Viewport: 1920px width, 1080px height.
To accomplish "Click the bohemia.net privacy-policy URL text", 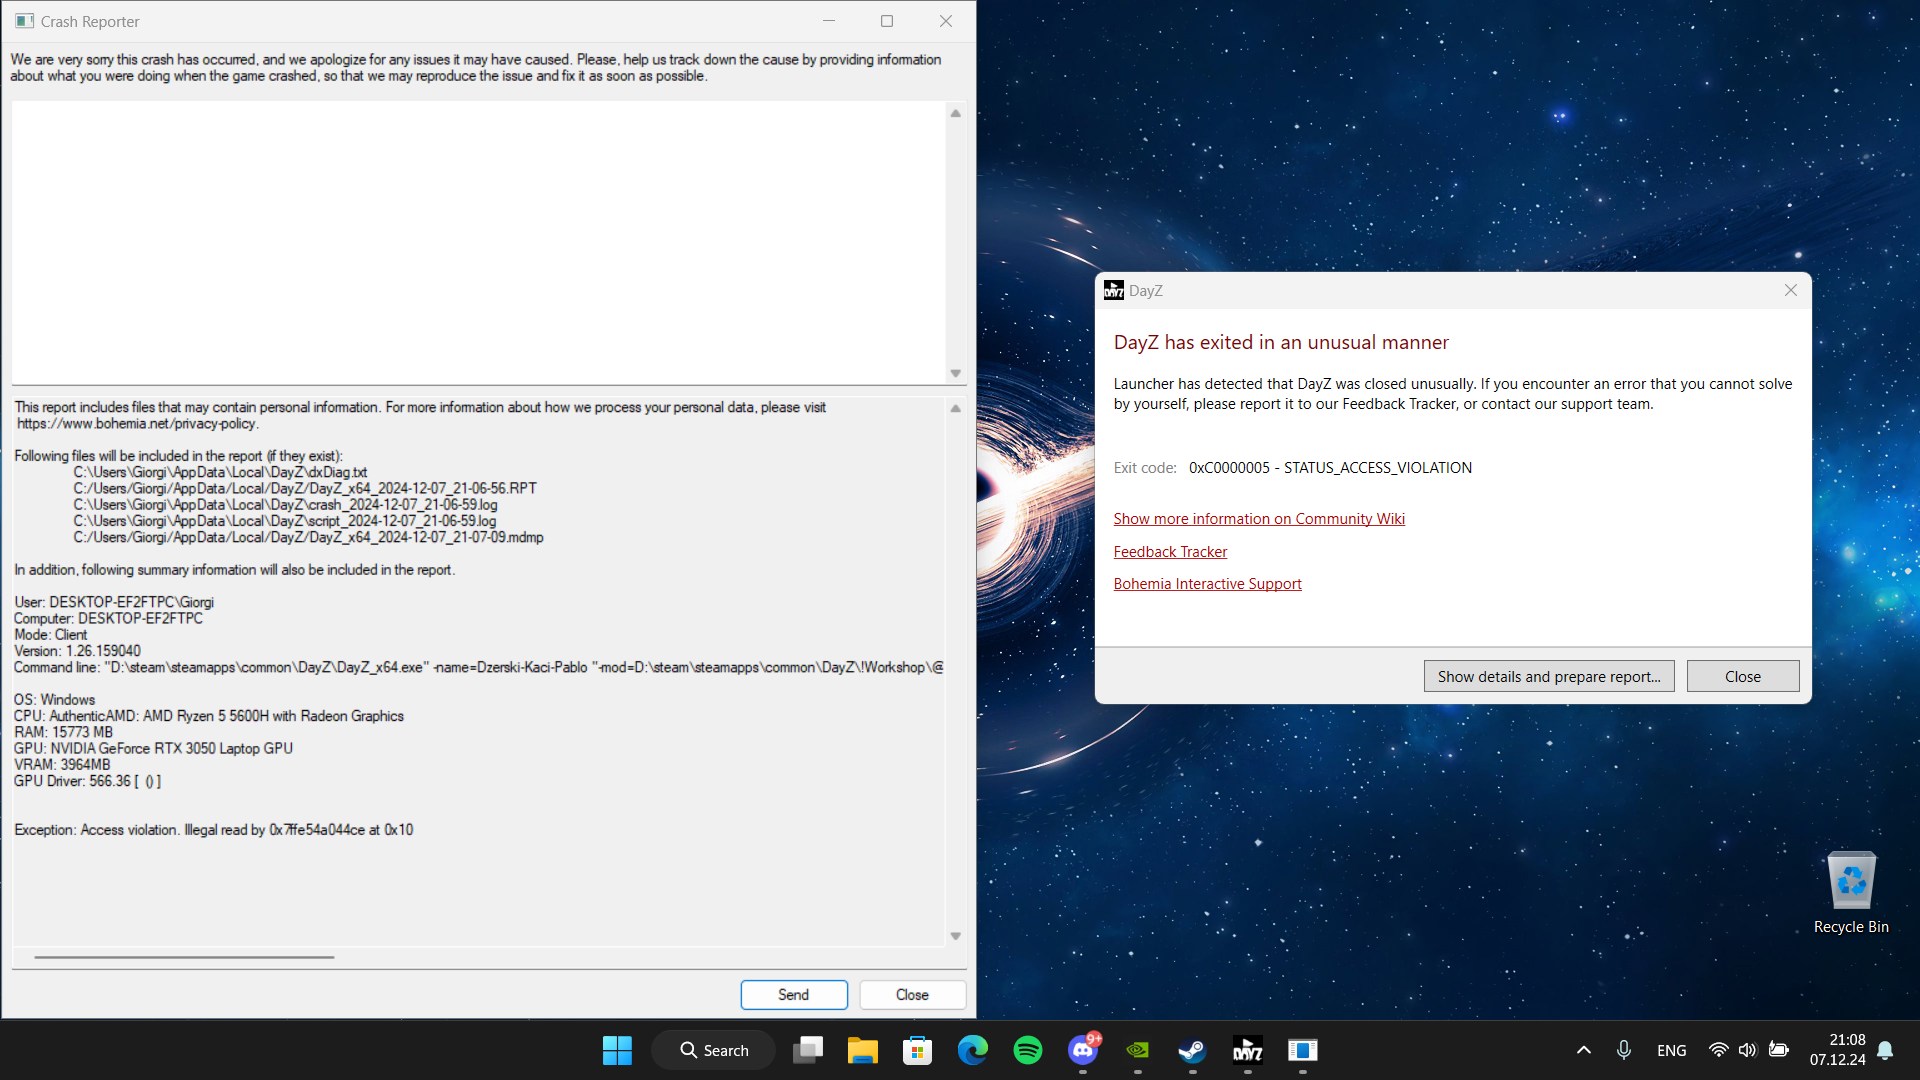I will point(138,424).
